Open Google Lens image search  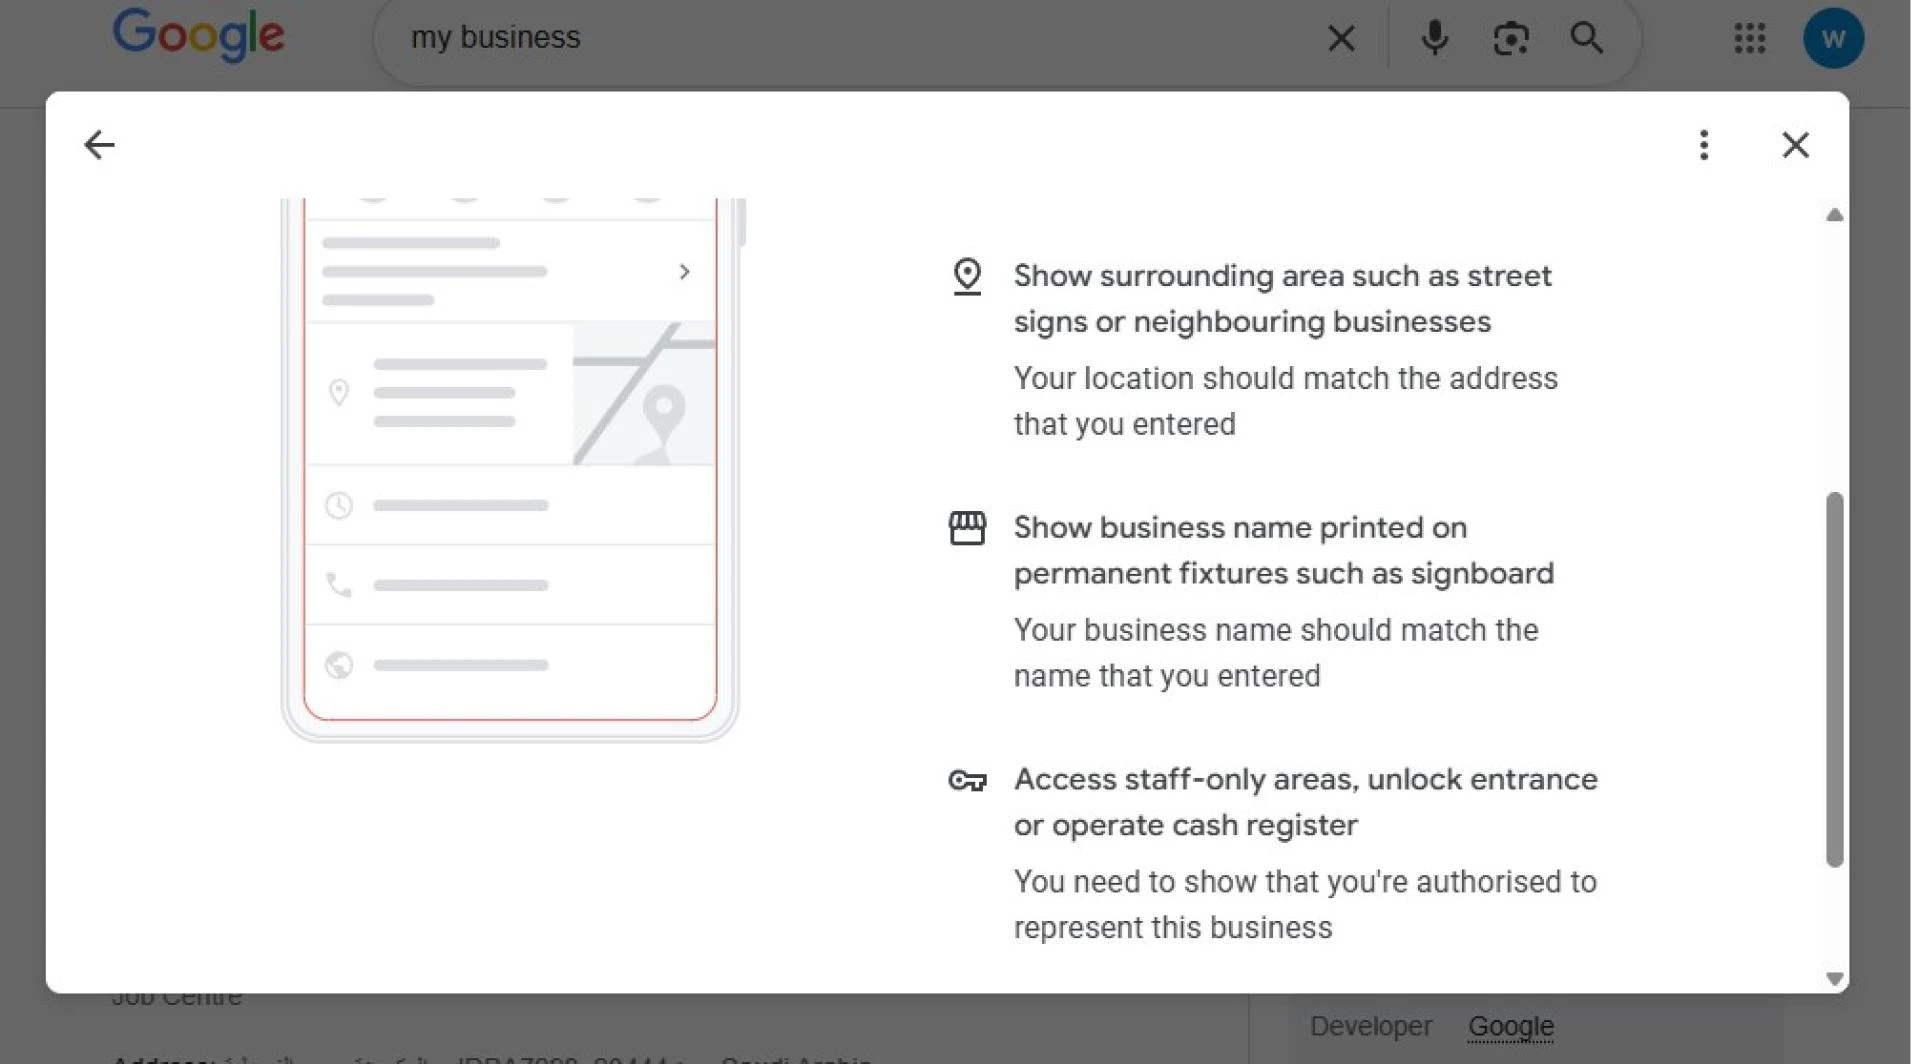pyautogui.click(x=1510, y=38)
